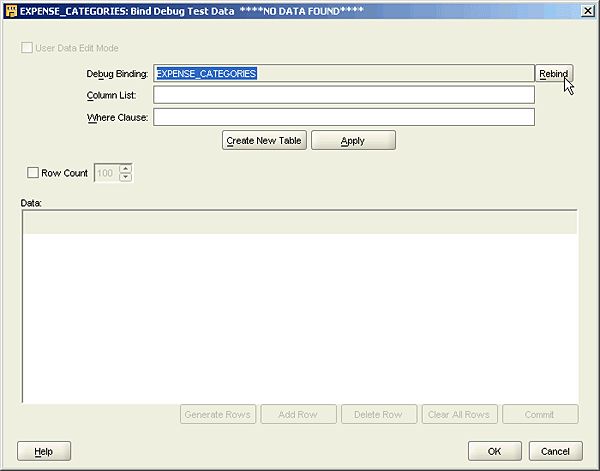
Task: Click the Generate Rows button
Action: click(218, 414)
